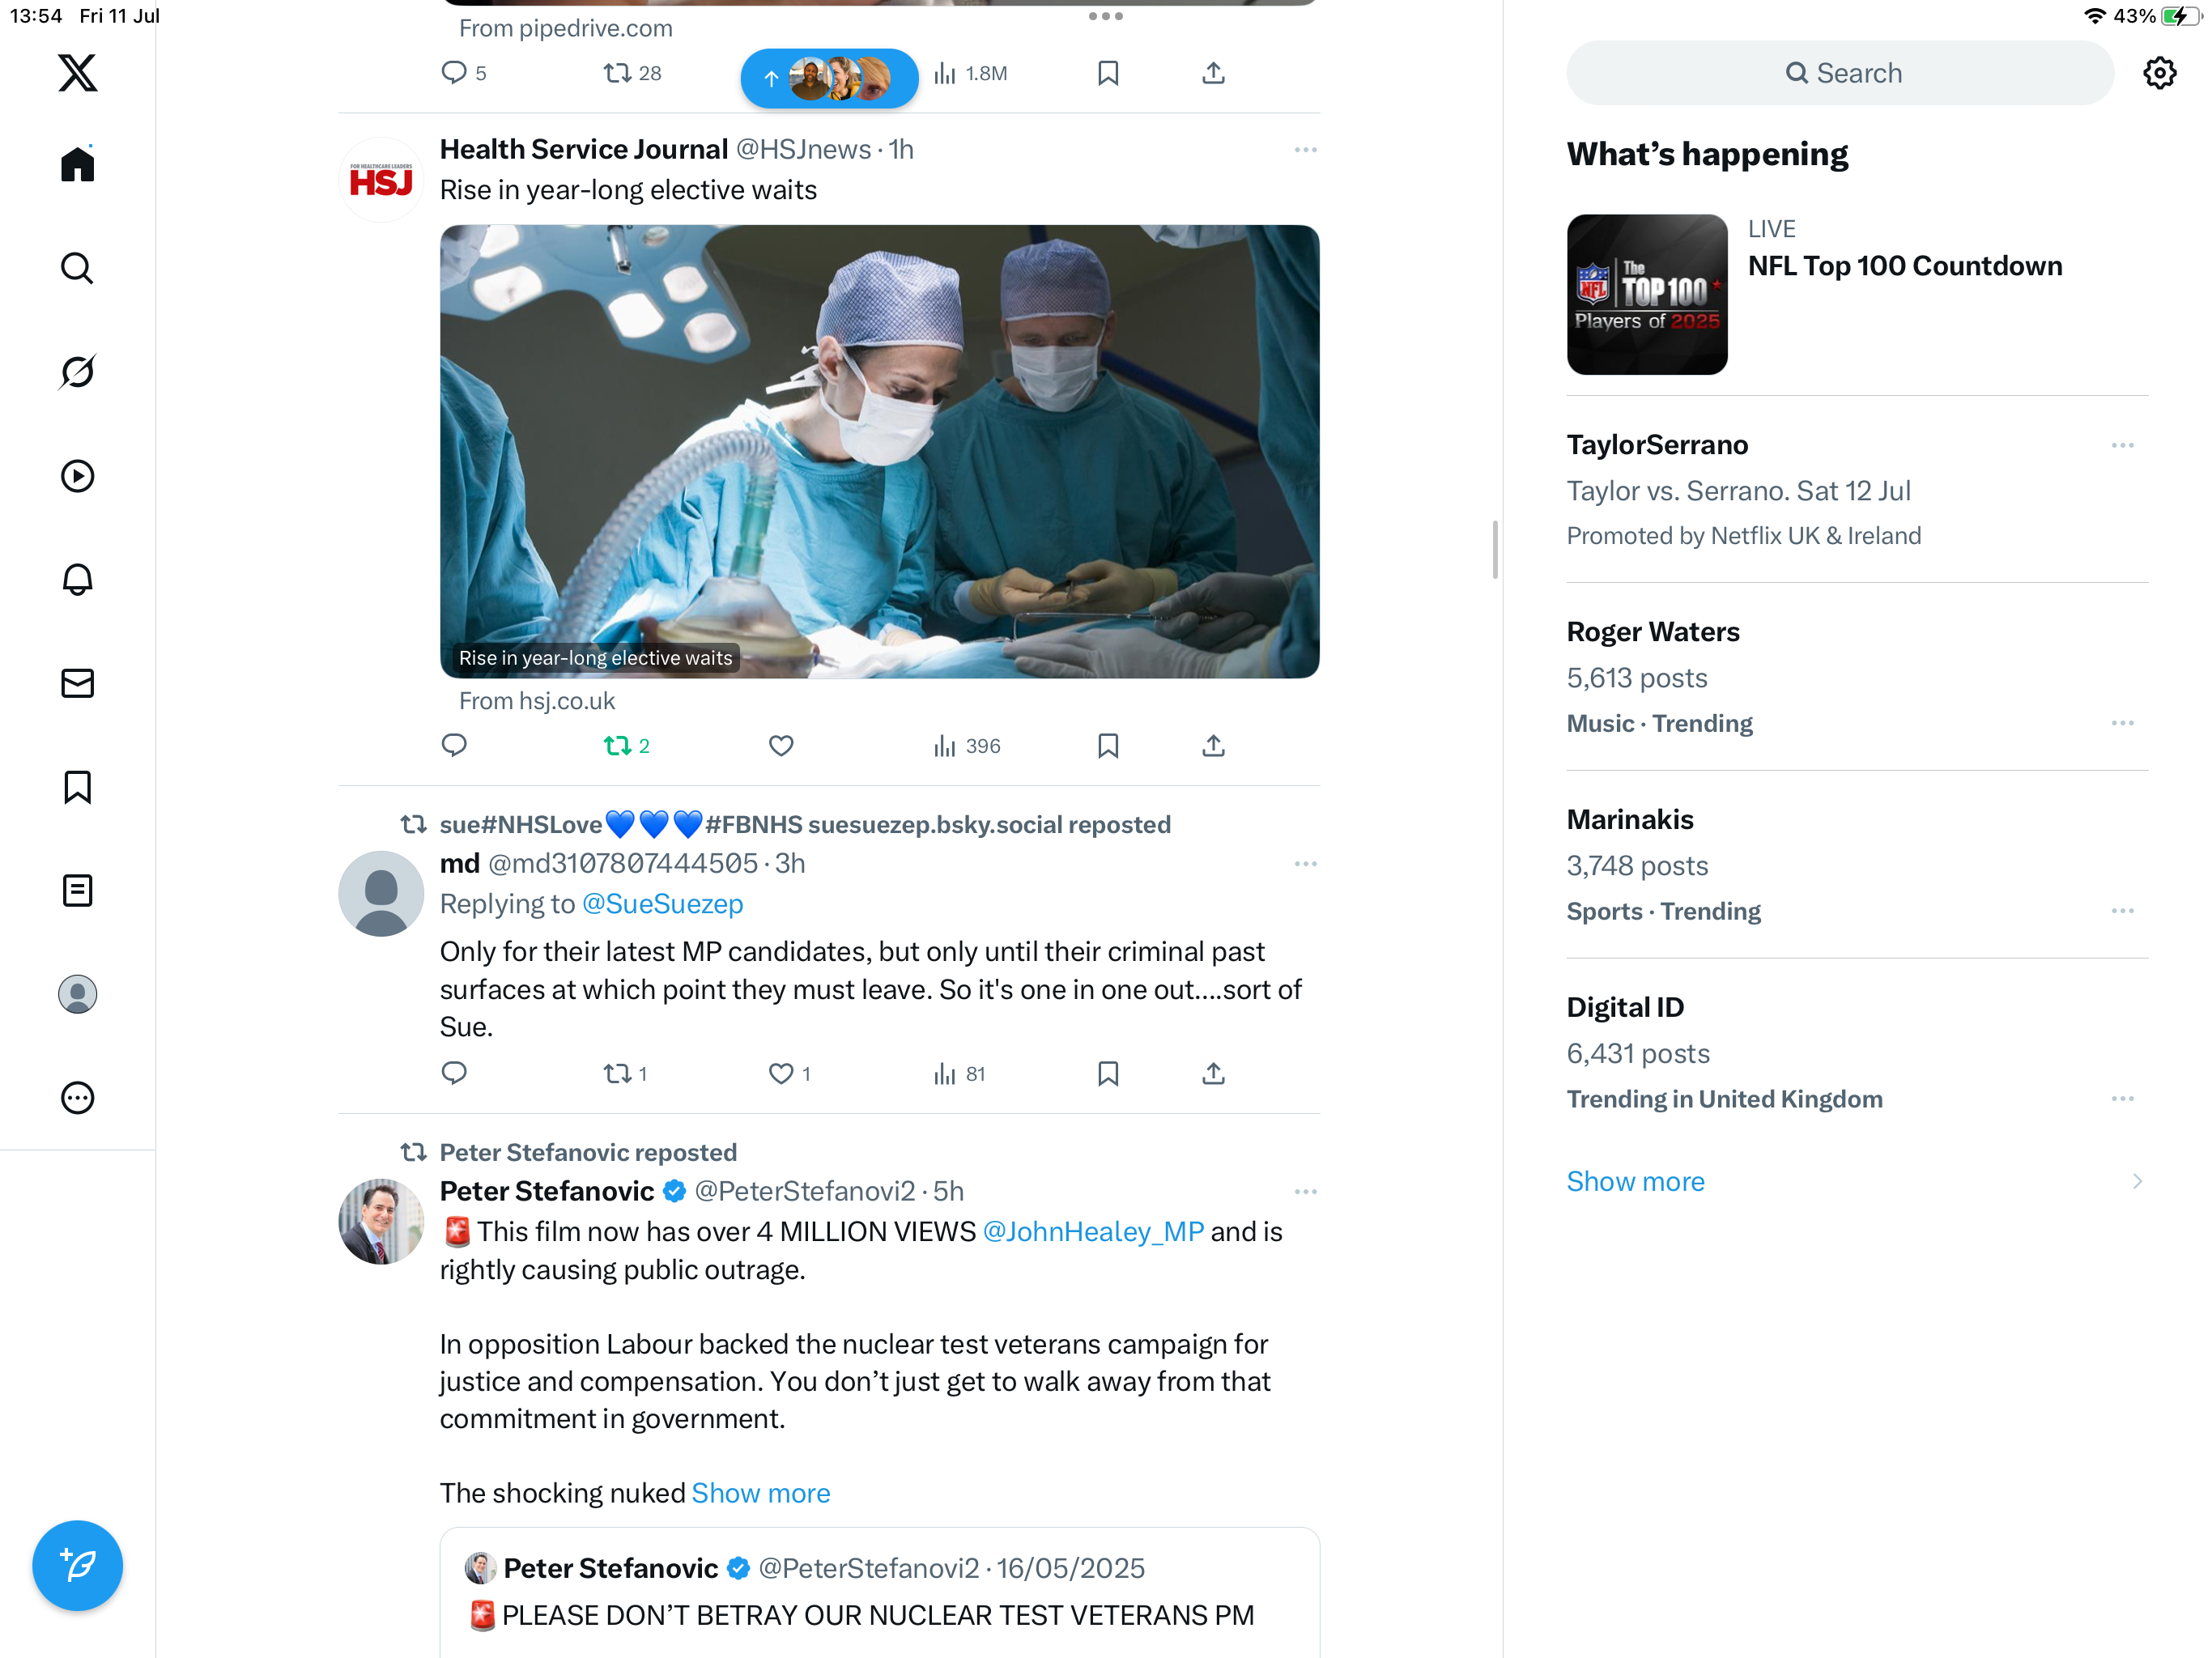Click the @JohnHealey_MP mention link
2212x1658 pixels.
[1093, 1231]
